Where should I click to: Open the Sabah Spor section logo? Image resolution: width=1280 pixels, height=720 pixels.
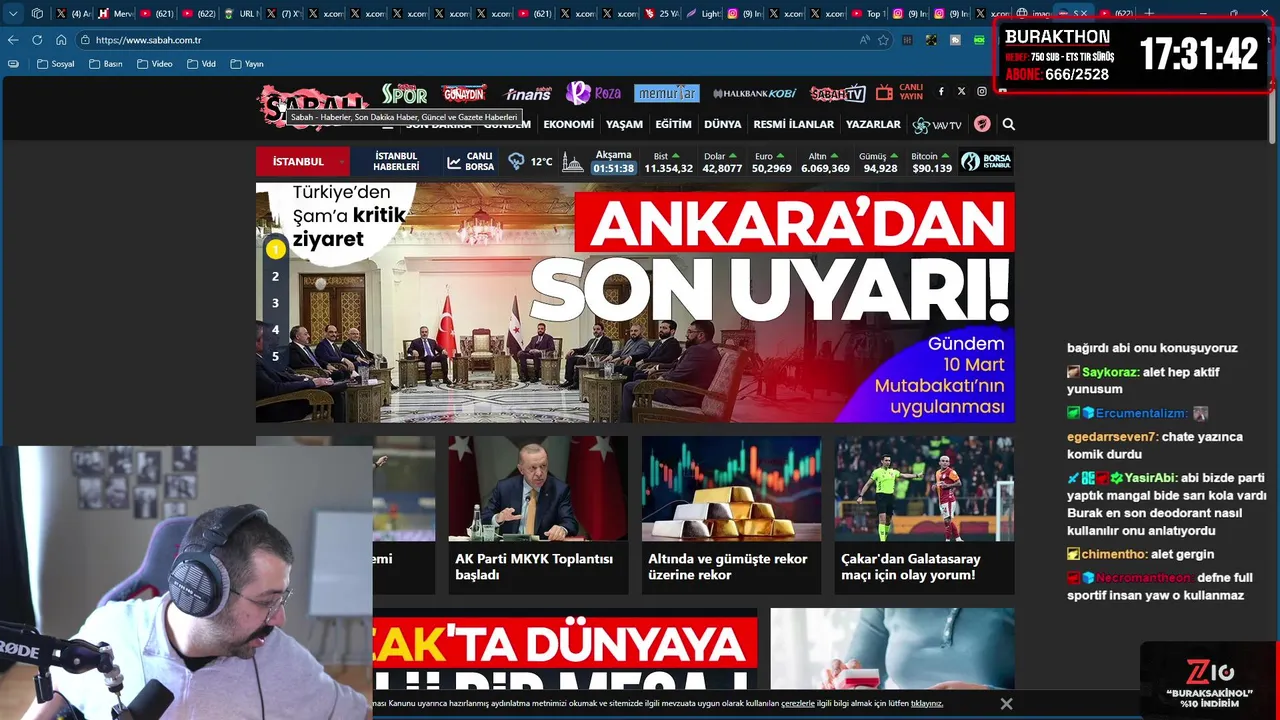(x=404, y=94)
